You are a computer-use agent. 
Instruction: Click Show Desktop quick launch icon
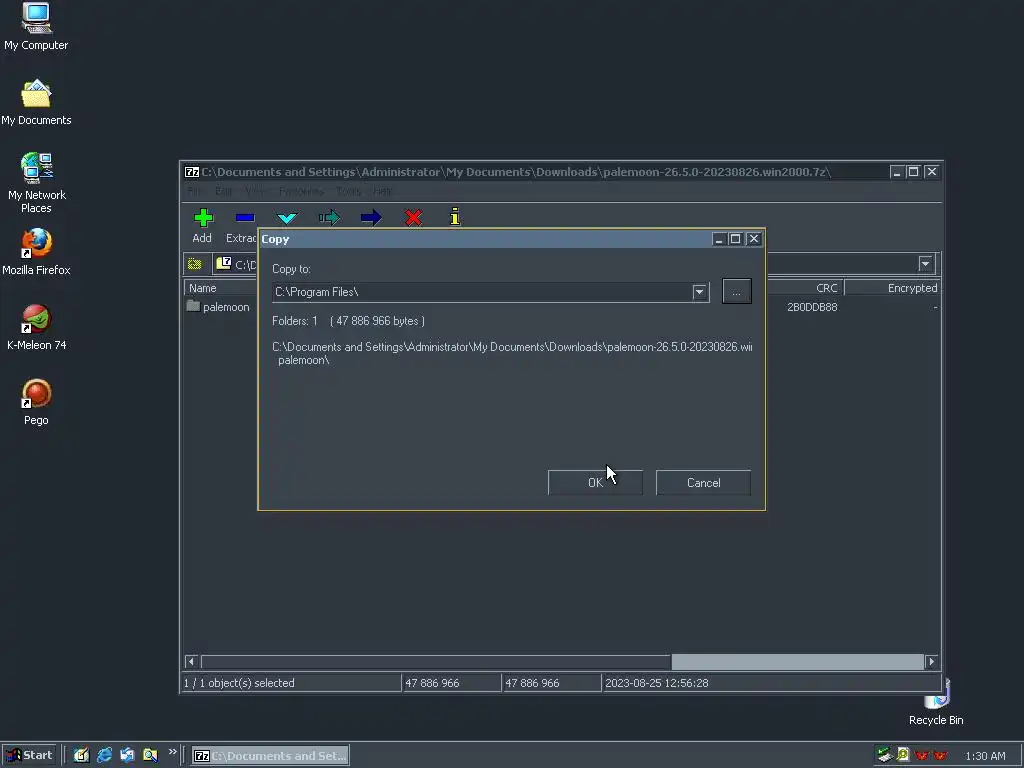pyautogui.click(x=81, y=755)
